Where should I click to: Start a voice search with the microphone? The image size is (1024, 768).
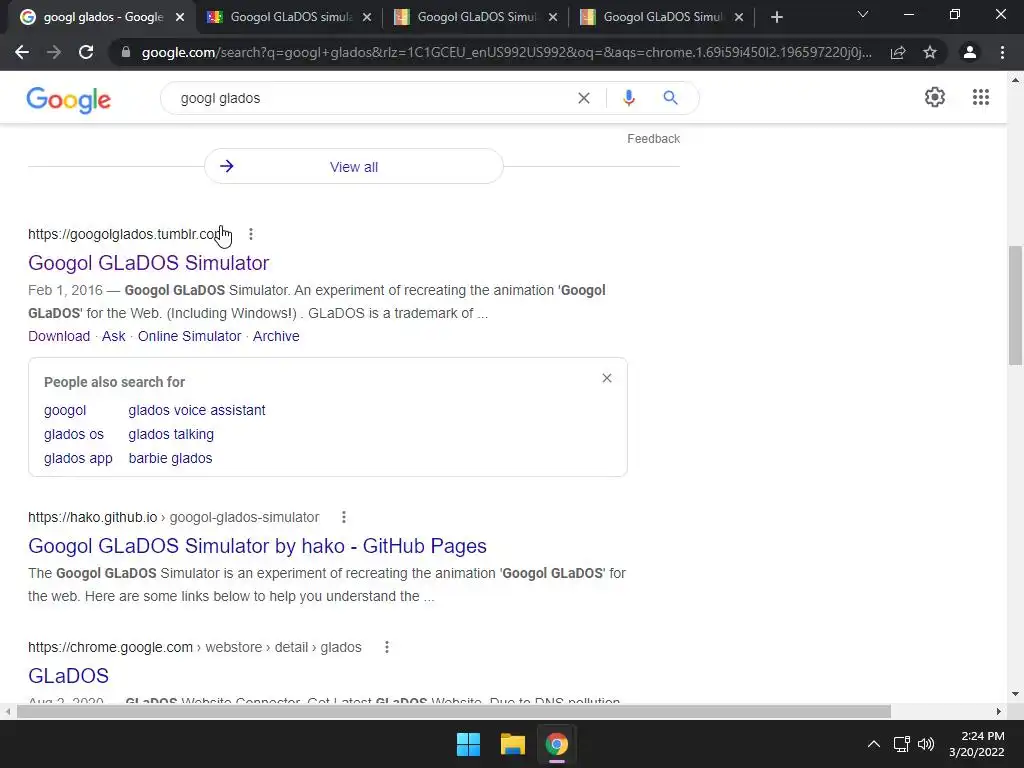click(628, 98)
